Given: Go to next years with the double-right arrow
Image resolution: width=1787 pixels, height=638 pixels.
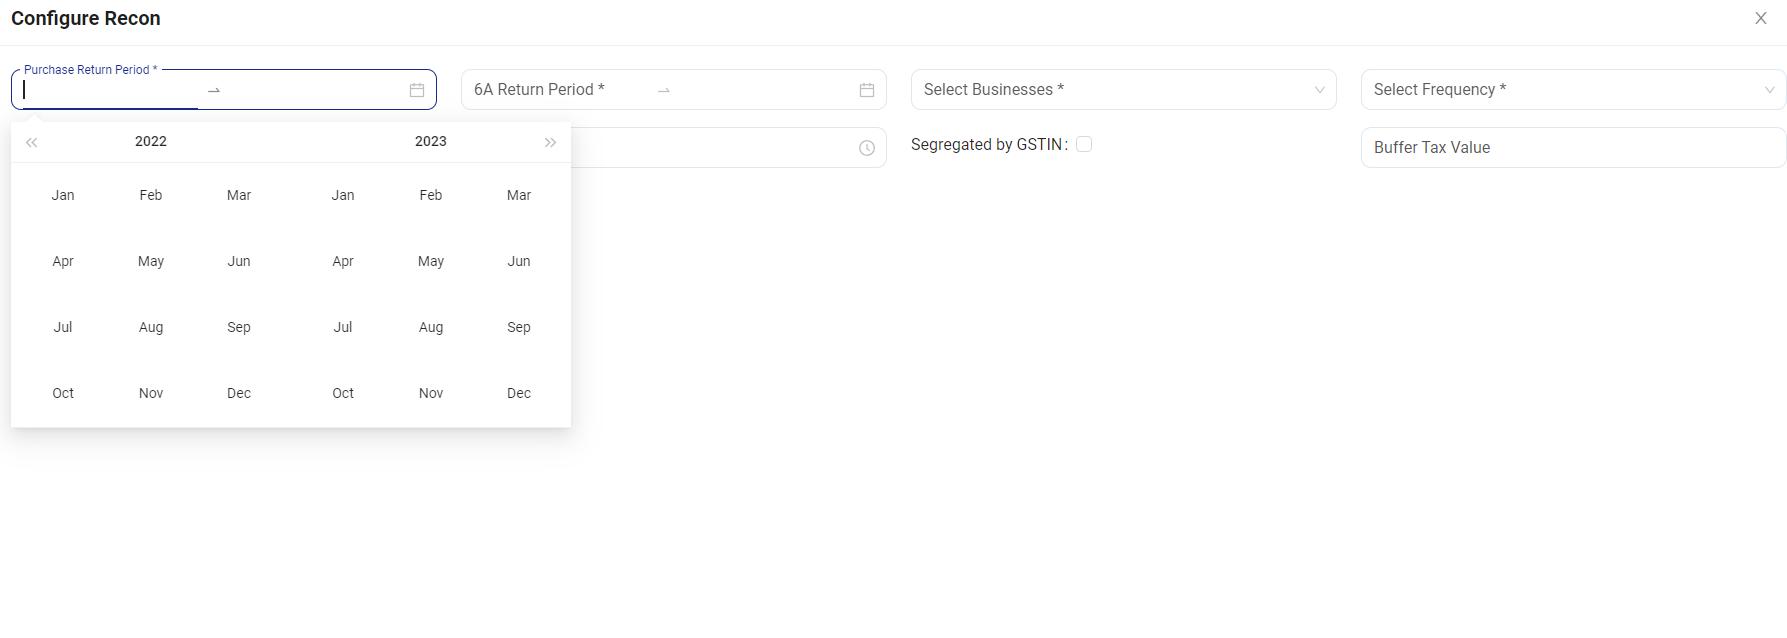Looking at the screenshot, I should pyautogui.click(x=550, y=142).
